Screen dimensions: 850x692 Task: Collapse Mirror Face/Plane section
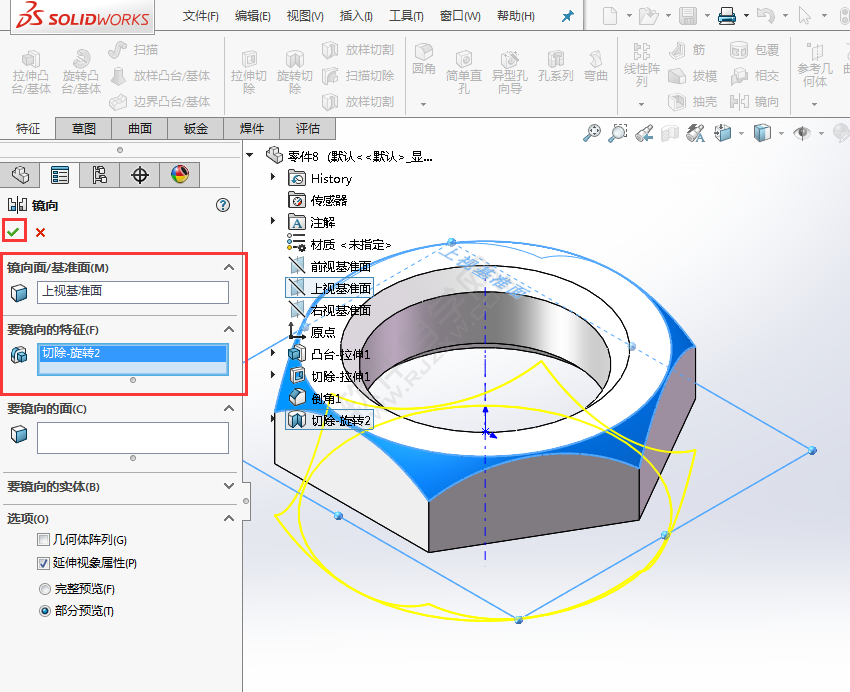(229, 267)
